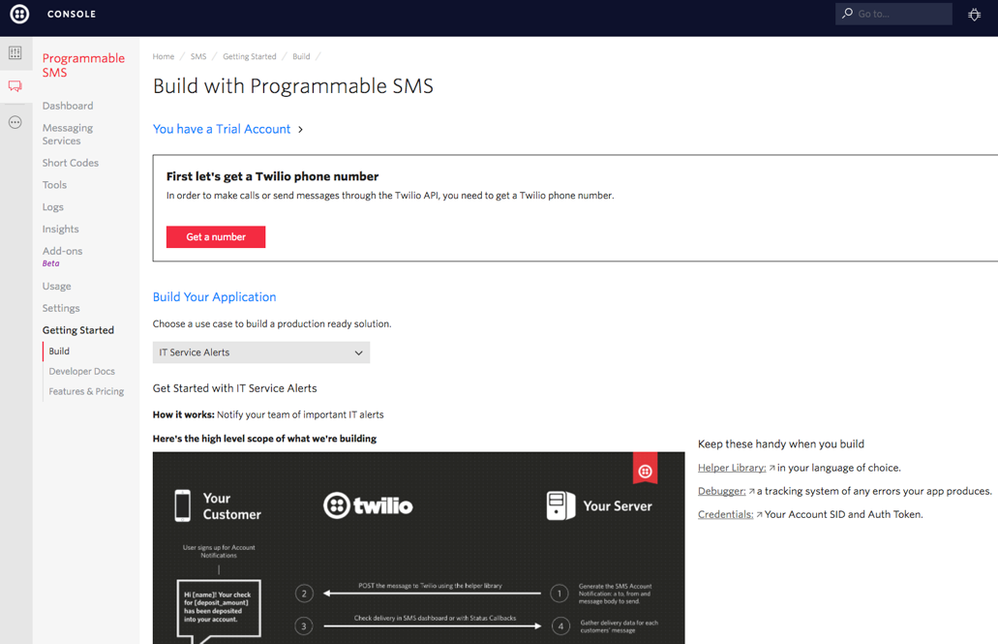Open Messaging Services in the sidebar
This screenshot has width=998, height=644.
[x=67, y=134]
